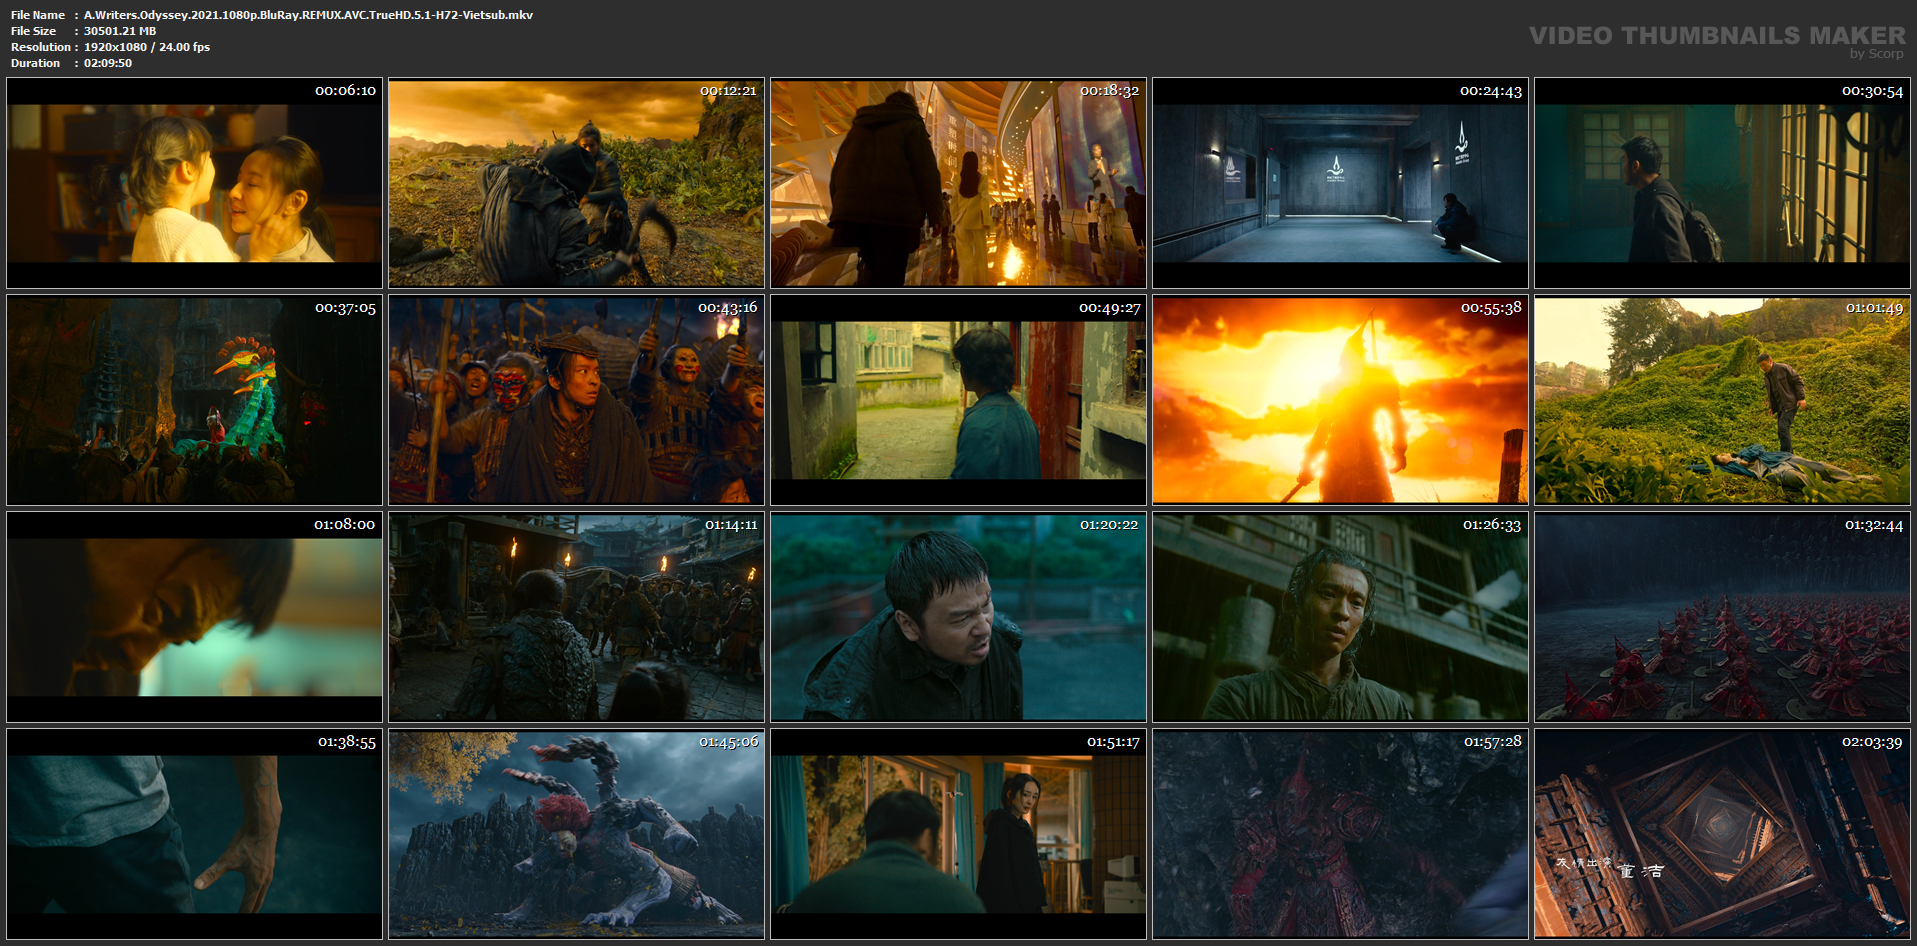
Task: Select the thumbnail stamped 00:30:54
Action: click(1722, 183)
